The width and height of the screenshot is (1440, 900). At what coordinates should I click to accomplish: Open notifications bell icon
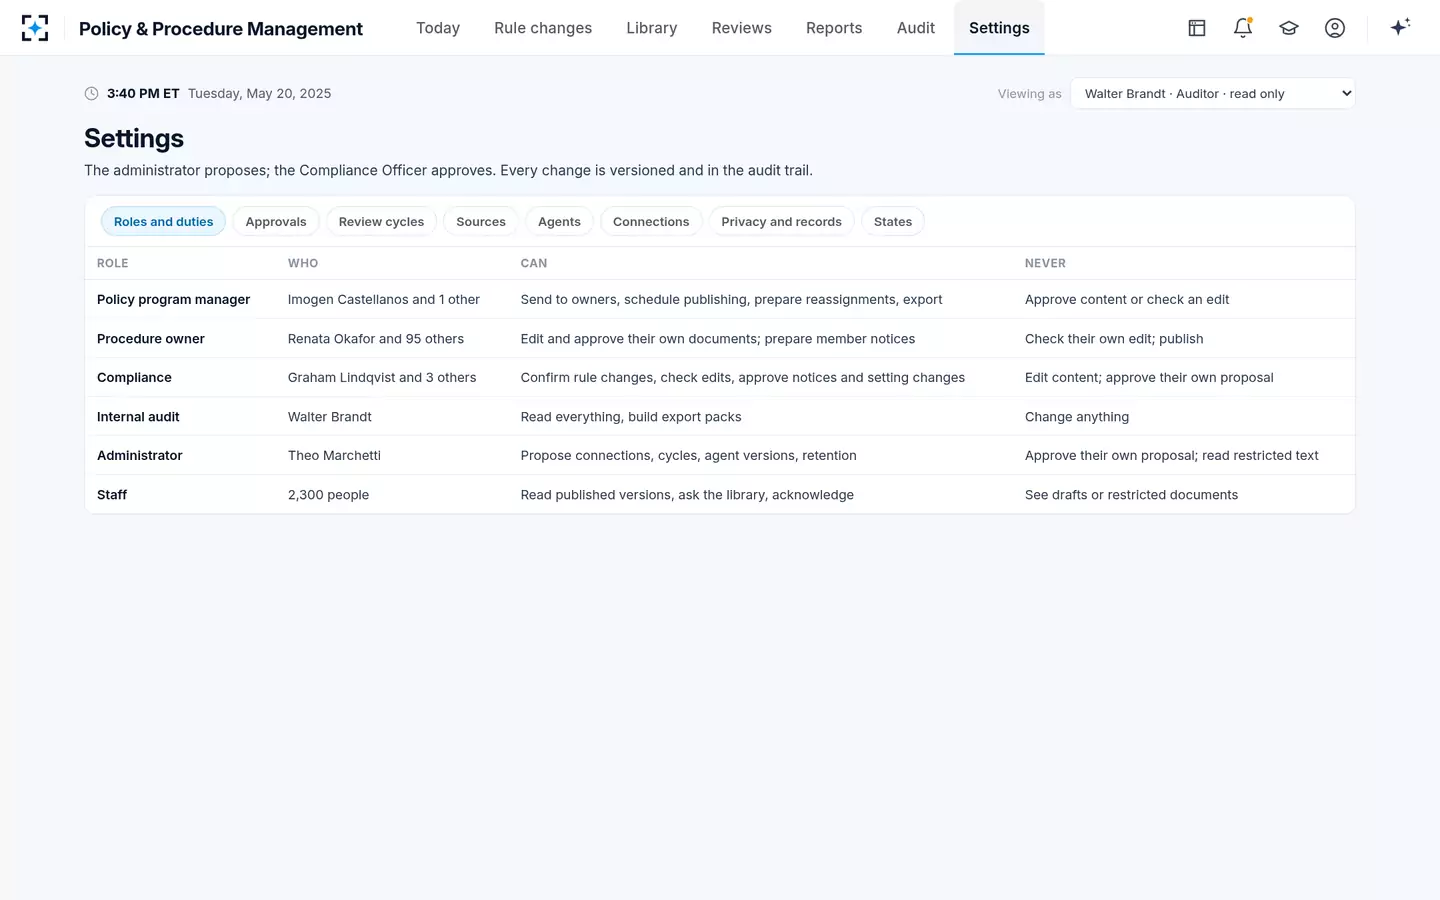(x=1243, y=28)
